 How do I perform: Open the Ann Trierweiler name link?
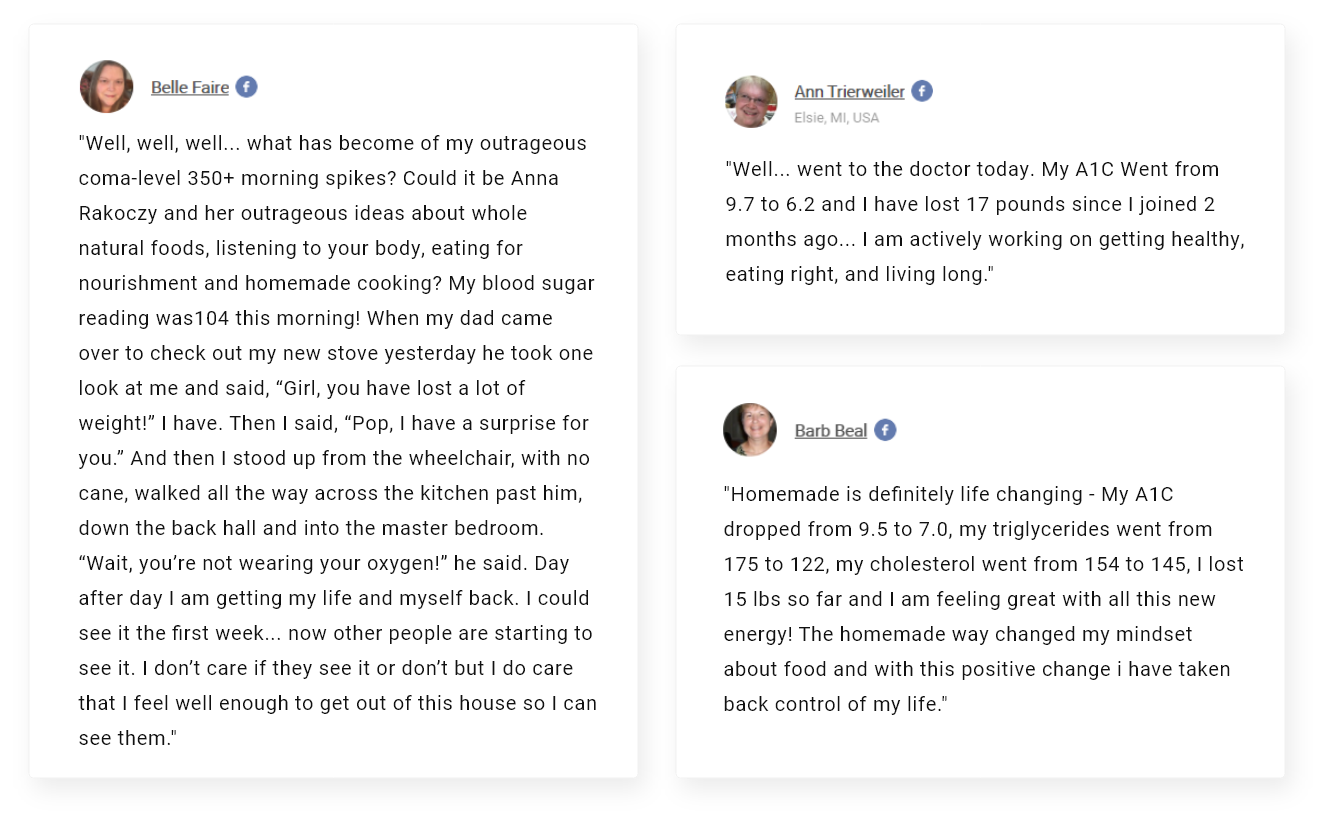[849, 91]
